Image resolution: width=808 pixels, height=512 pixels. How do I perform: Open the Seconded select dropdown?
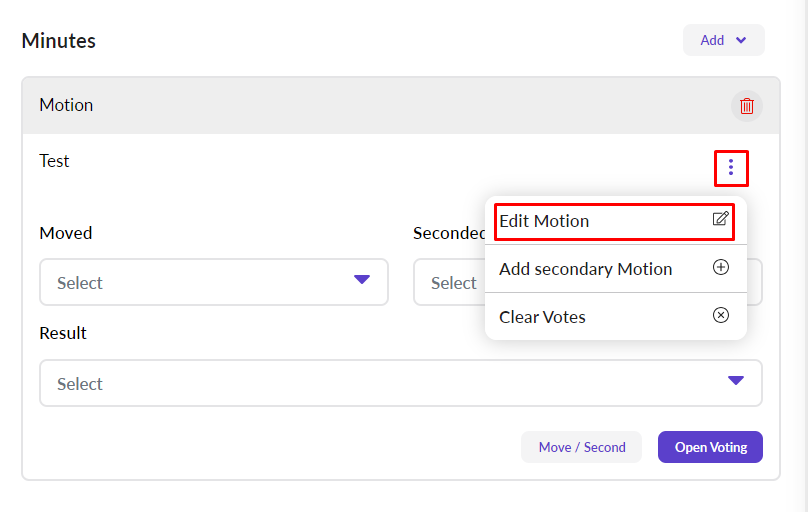452,283
